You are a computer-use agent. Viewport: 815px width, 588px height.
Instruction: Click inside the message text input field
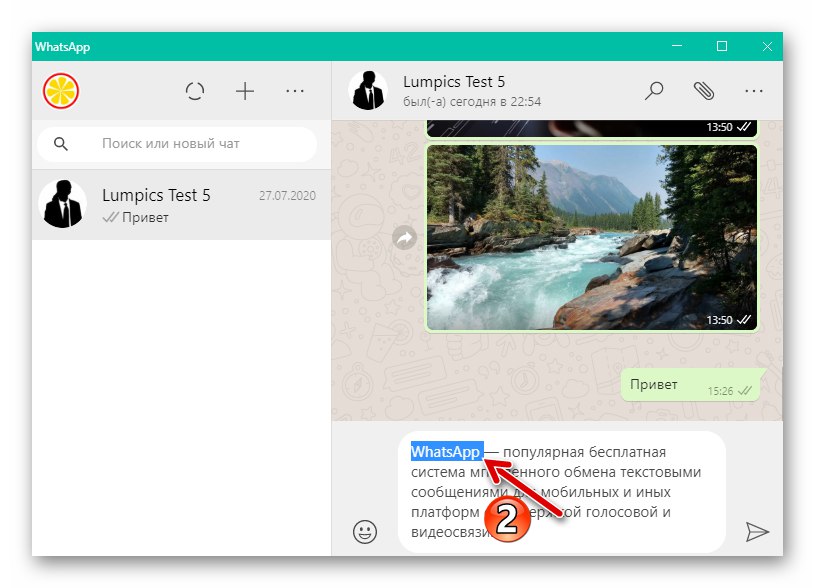(x=561, y=492)
